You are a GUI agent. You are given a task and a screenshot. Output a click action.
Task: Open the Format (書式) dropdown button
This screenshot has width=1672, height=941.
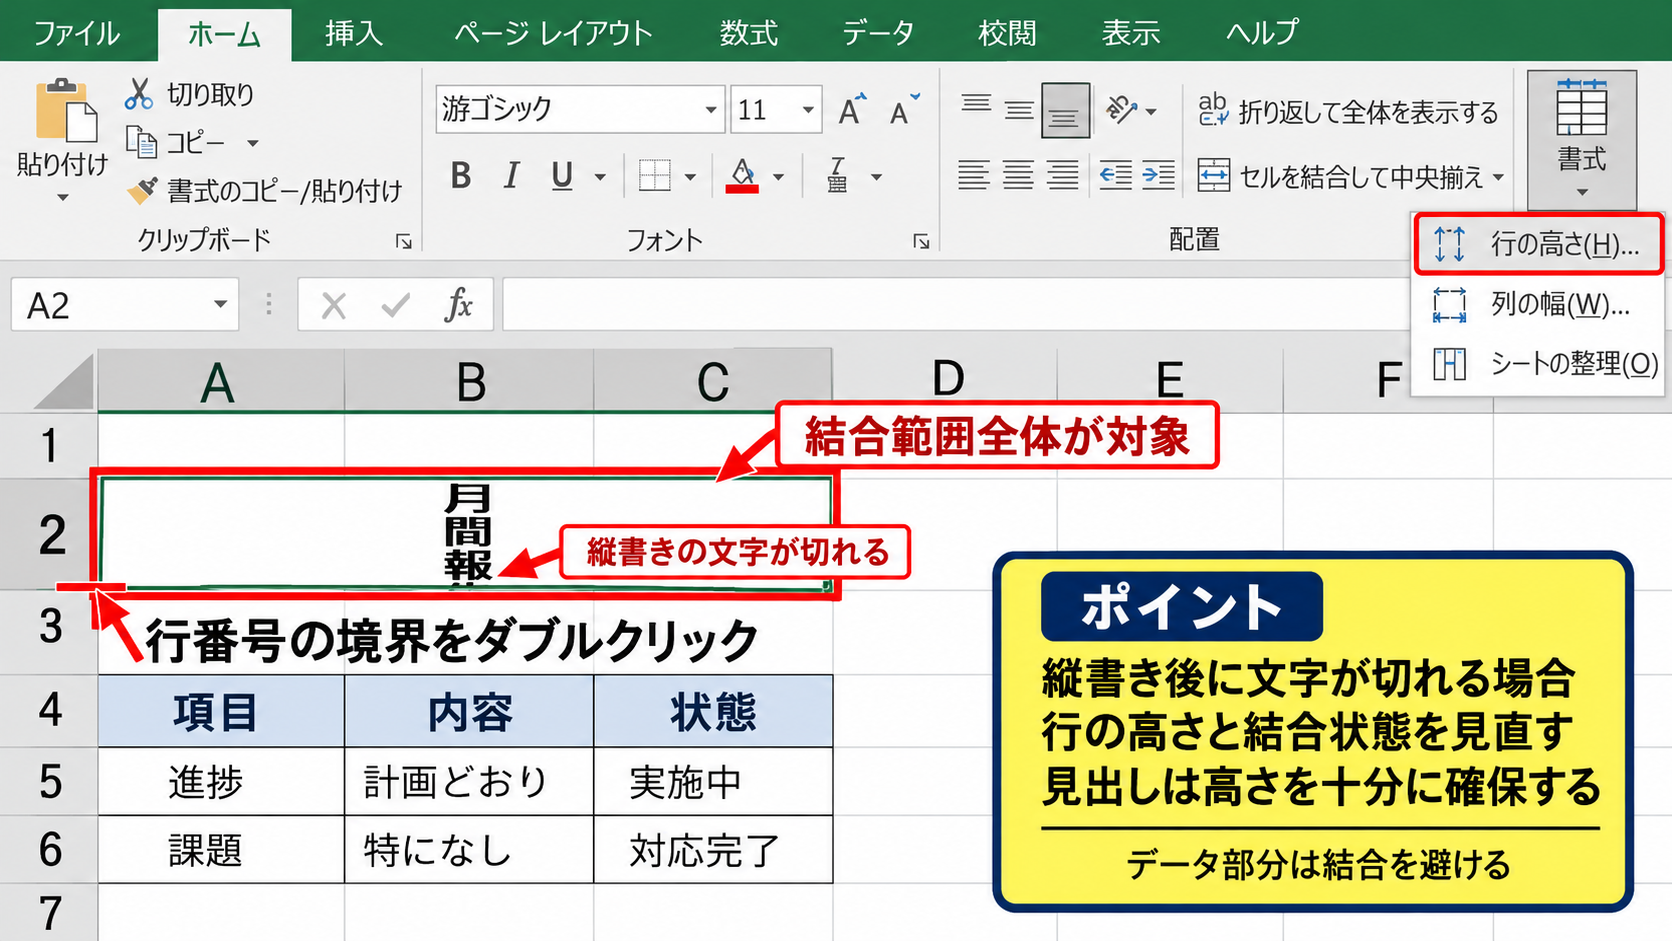1581,138
